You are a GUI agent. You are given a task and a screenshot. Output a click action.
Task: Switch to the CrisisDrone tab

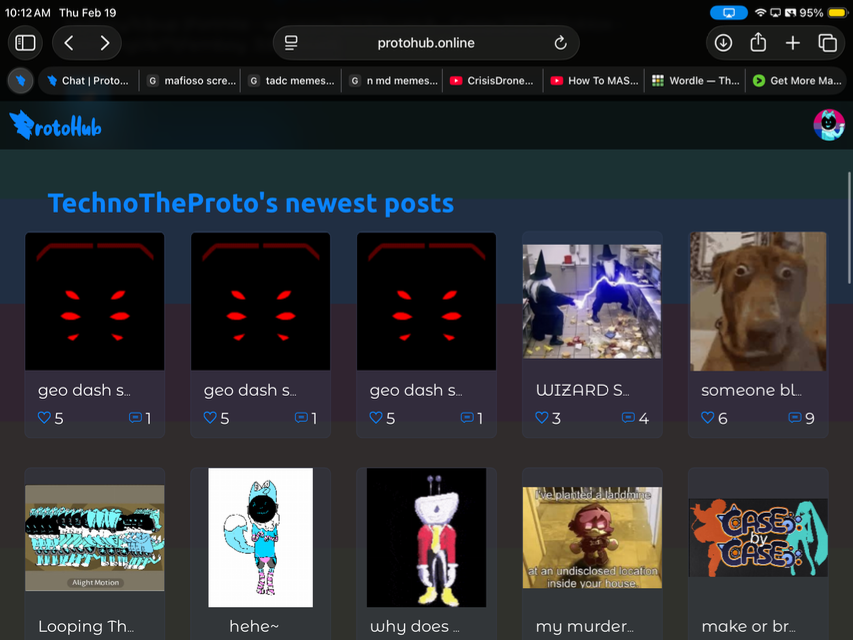(x=492, y=81)
